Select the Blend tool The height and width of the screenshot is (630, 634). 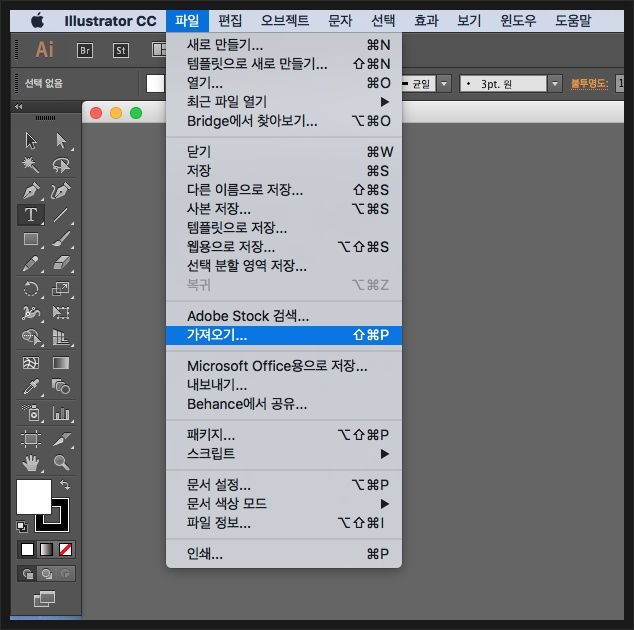click(x=61, y=387)
